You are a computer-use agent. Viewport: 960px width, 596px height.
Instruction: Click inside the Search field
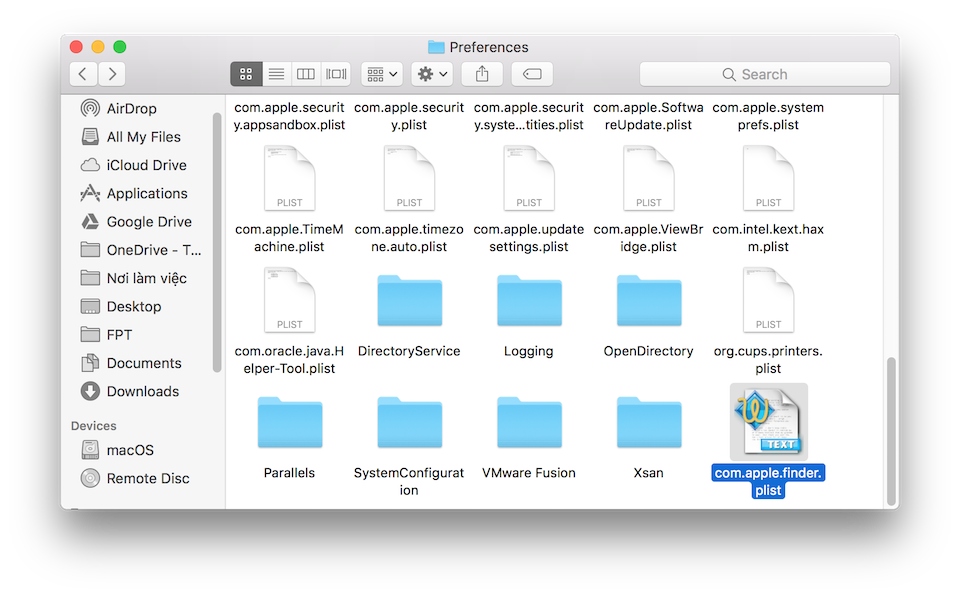[x=765, y=73]
